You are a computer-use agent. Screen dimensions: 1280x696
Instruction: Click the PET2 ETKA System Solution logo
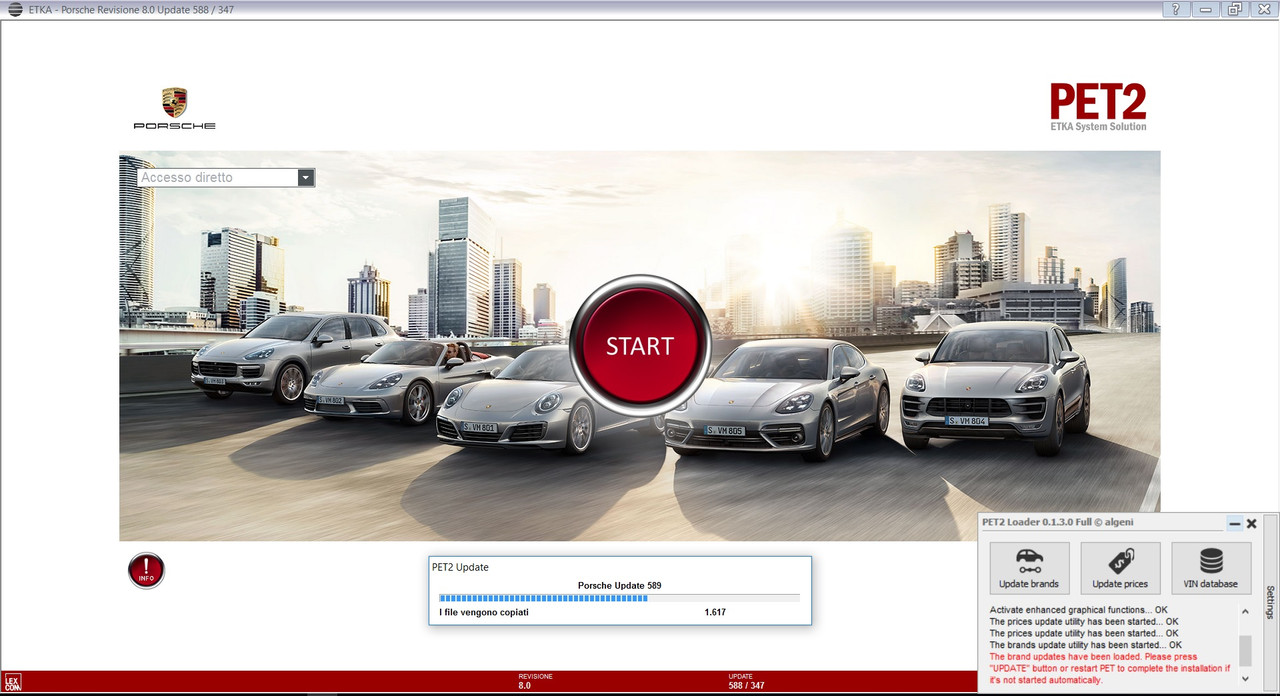1098,108
